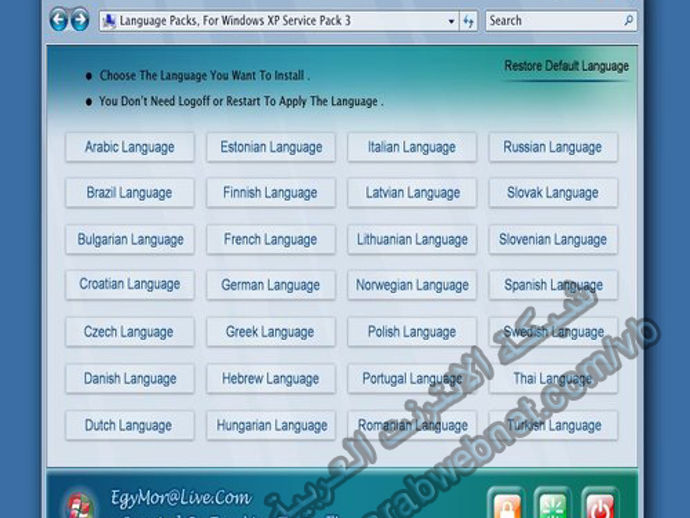Click the magnifier icon in Search box

click(x=628, y=20)
